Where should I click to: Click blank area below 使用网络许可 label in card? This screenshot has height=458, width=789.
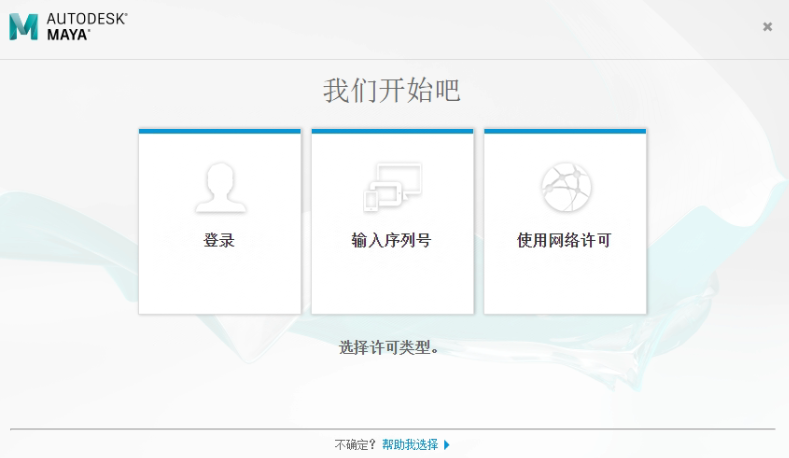(565, 285)
